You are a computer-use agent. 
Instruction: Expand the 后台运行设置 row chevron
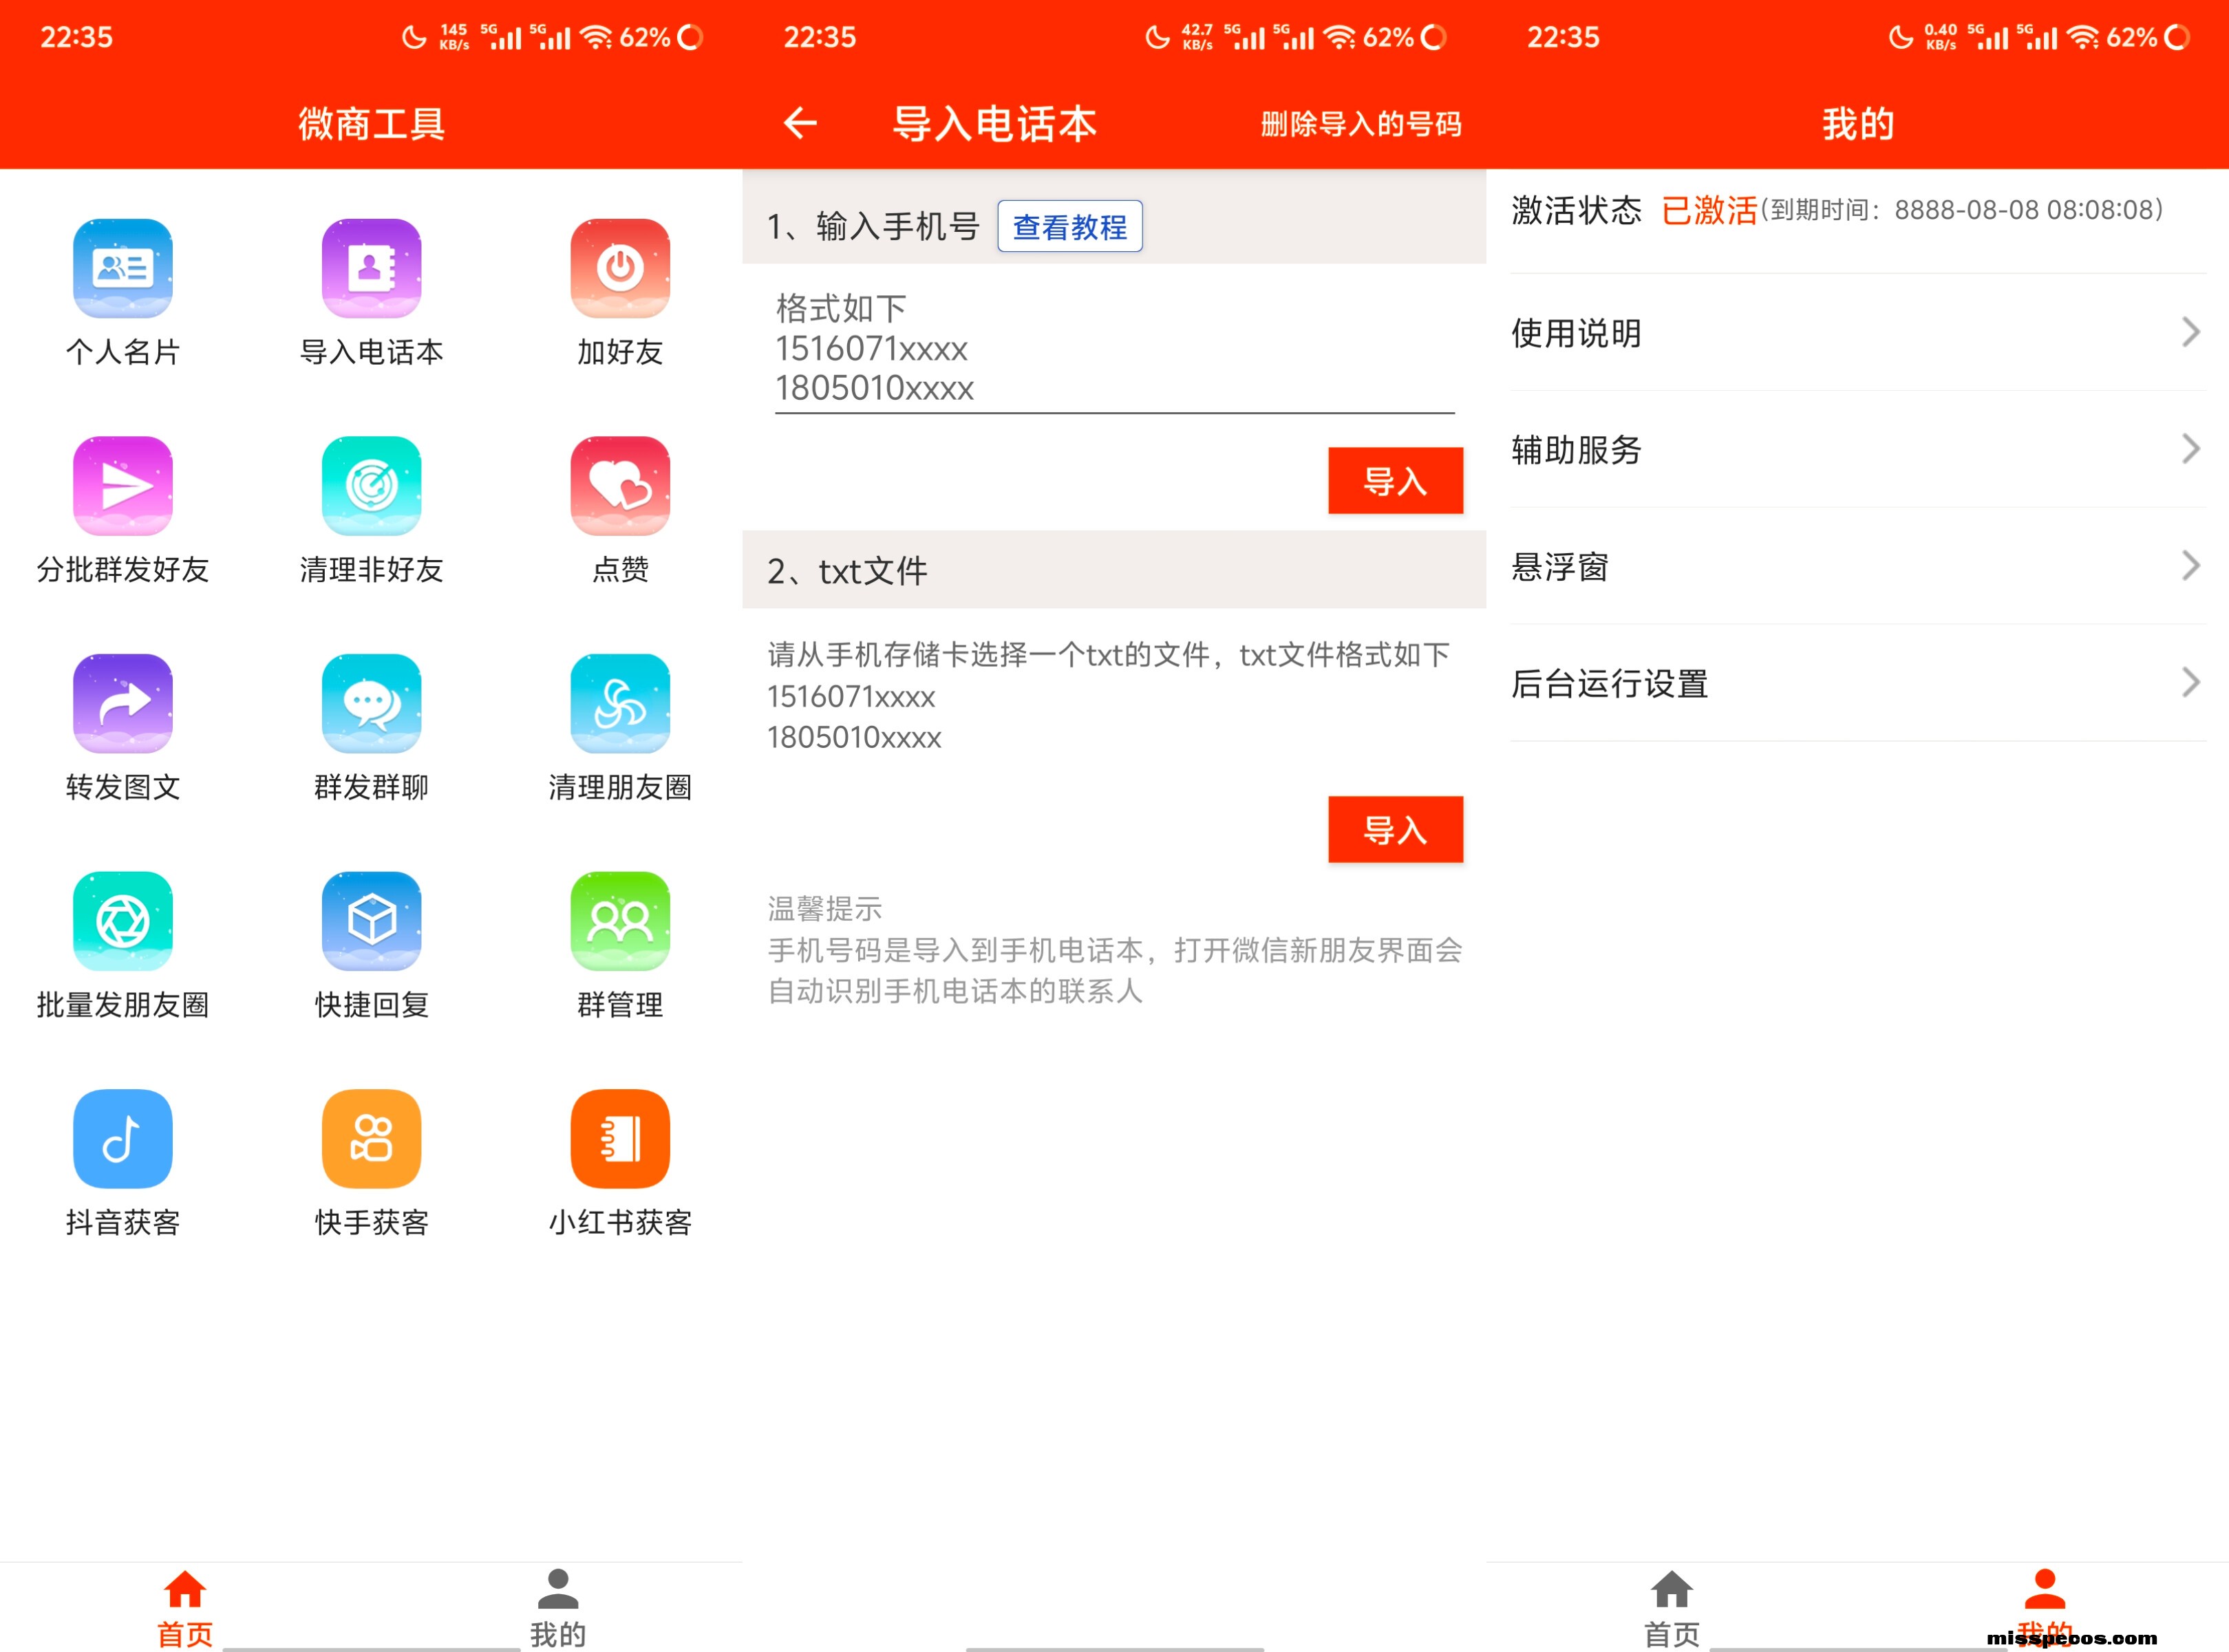tap(2190, 683)
